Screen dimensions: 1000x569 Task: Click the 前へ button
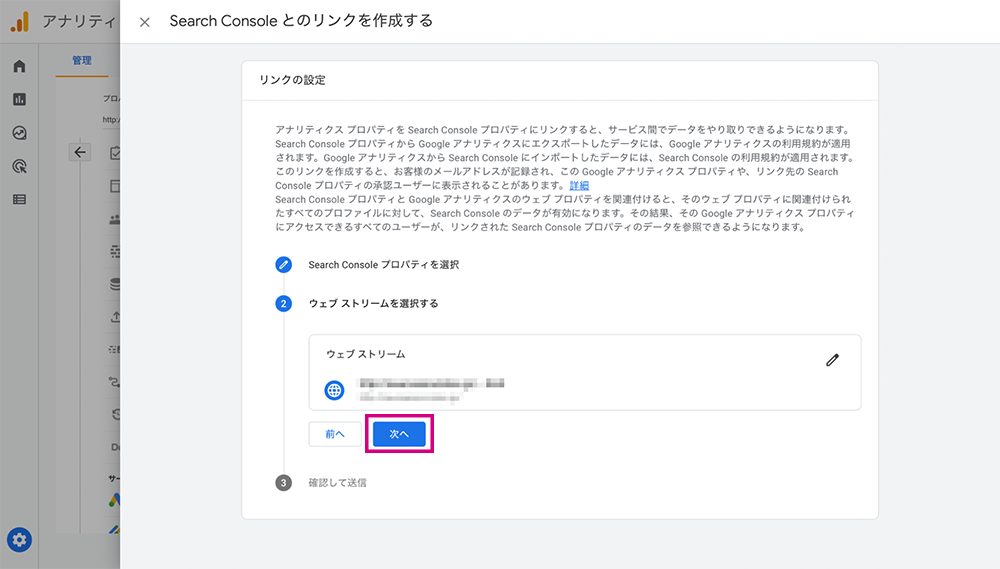335,434
